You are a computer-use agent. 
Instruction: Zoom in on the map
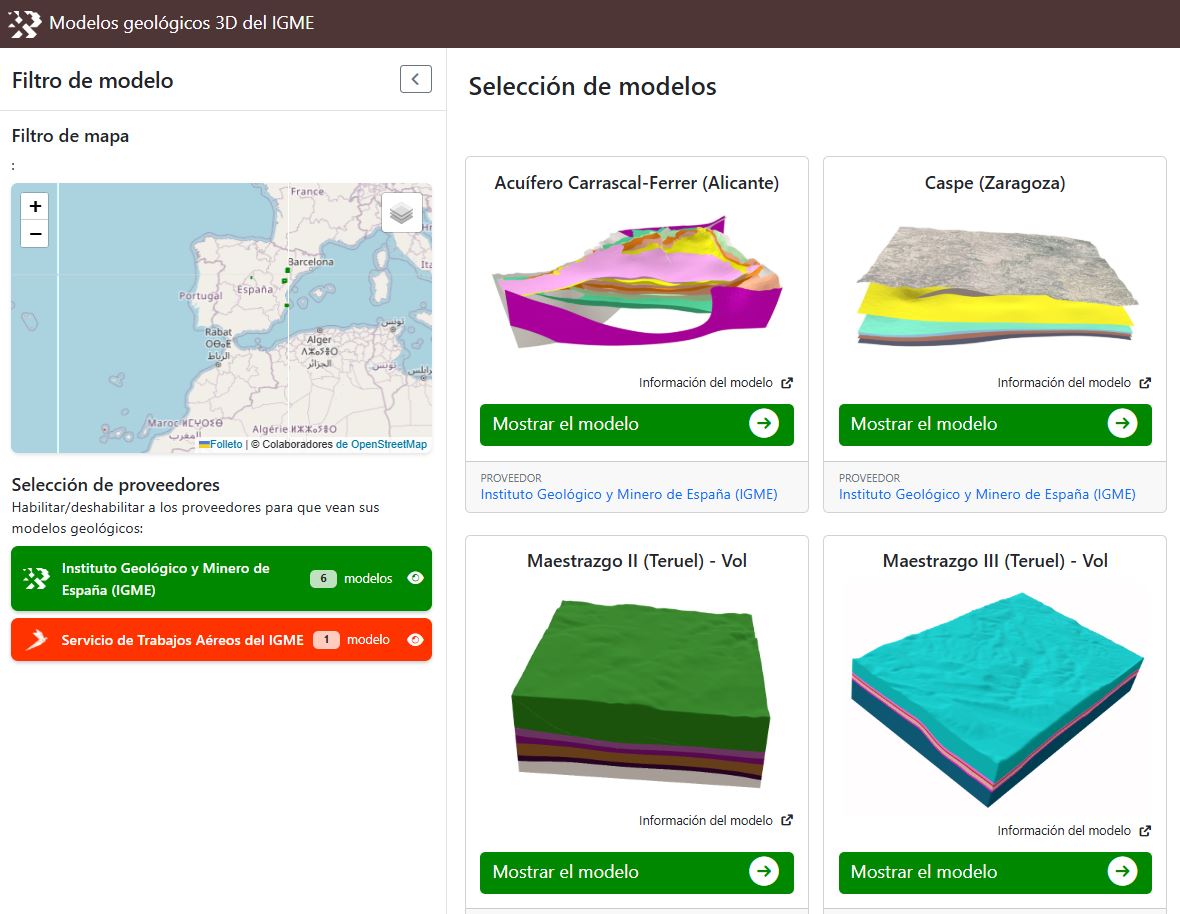coord(35,207)
